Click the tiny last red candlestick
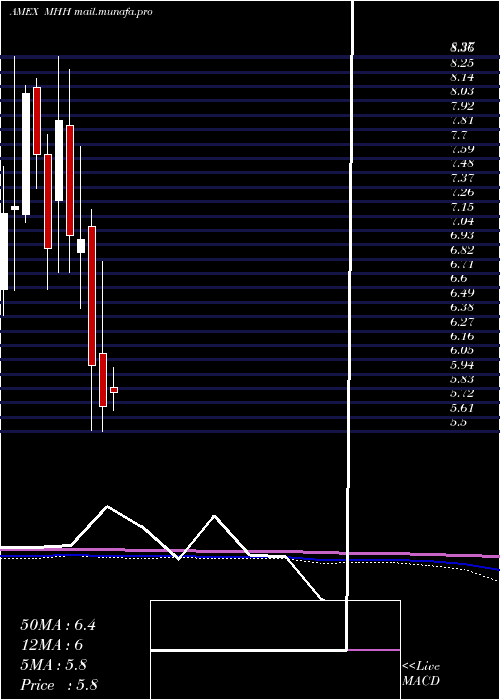The image size is (500, 700). click(x=114, y=390)
